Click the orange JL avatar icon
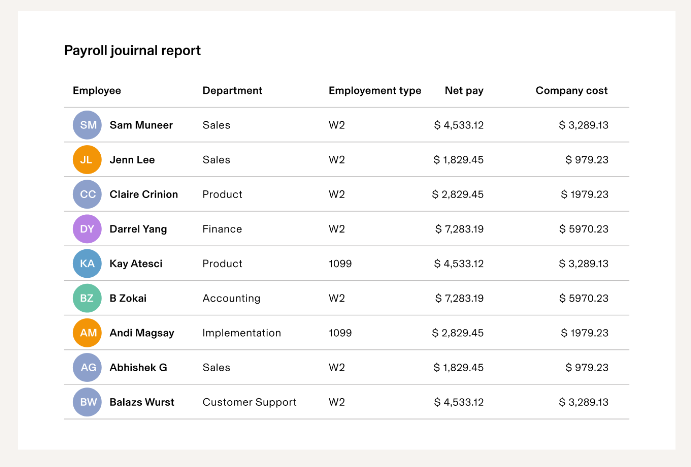691x467 pixels. tap(88, 160)
